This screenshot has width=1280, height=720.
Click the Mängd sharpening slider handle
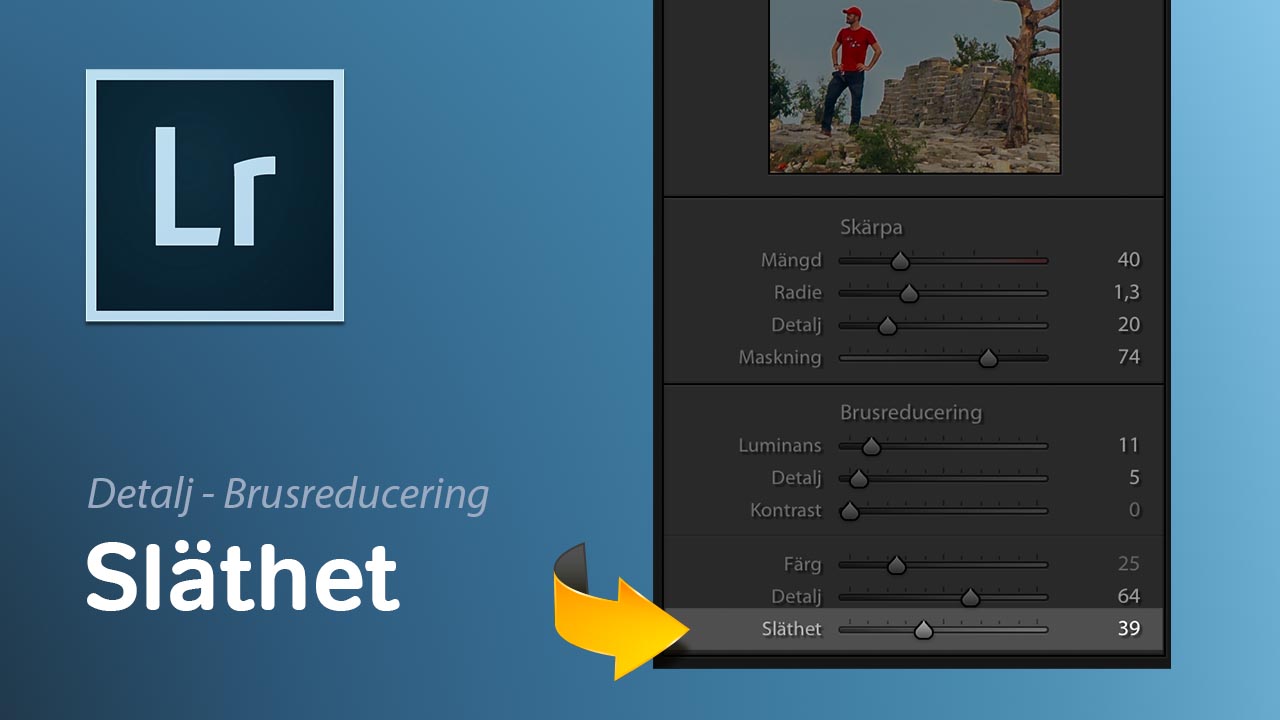(900, 261)
